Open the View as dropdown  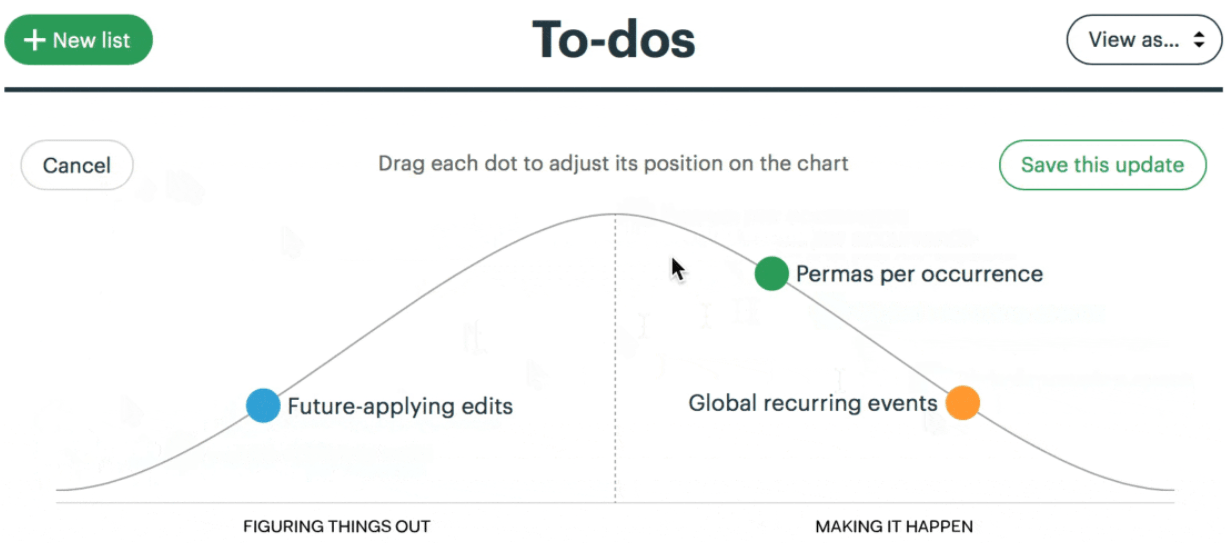pos(1144,40)
